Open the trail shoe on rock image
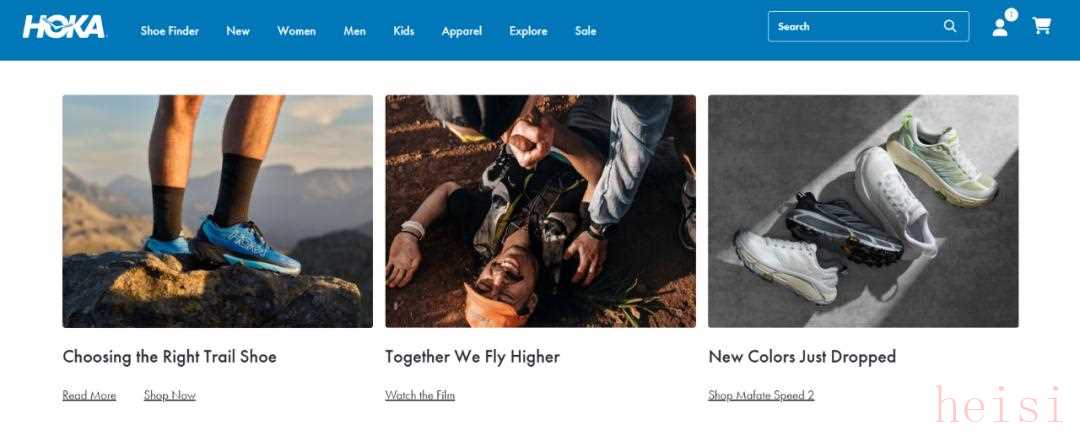1080x435 pixels. click(217, 211)
